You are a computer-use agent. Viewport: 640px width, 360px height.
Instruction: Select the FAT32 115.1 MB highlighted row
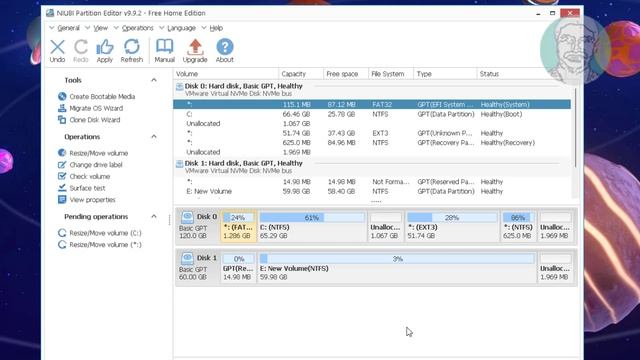(372, 104)
